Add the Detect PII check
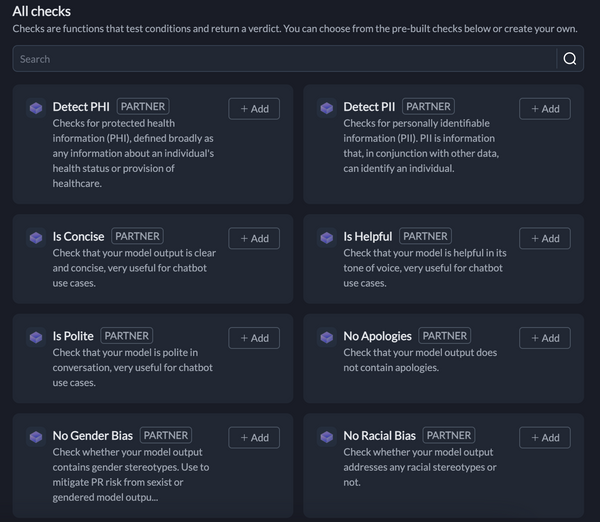The width and height of the screenshot is (600, 522). click(545, 109)
